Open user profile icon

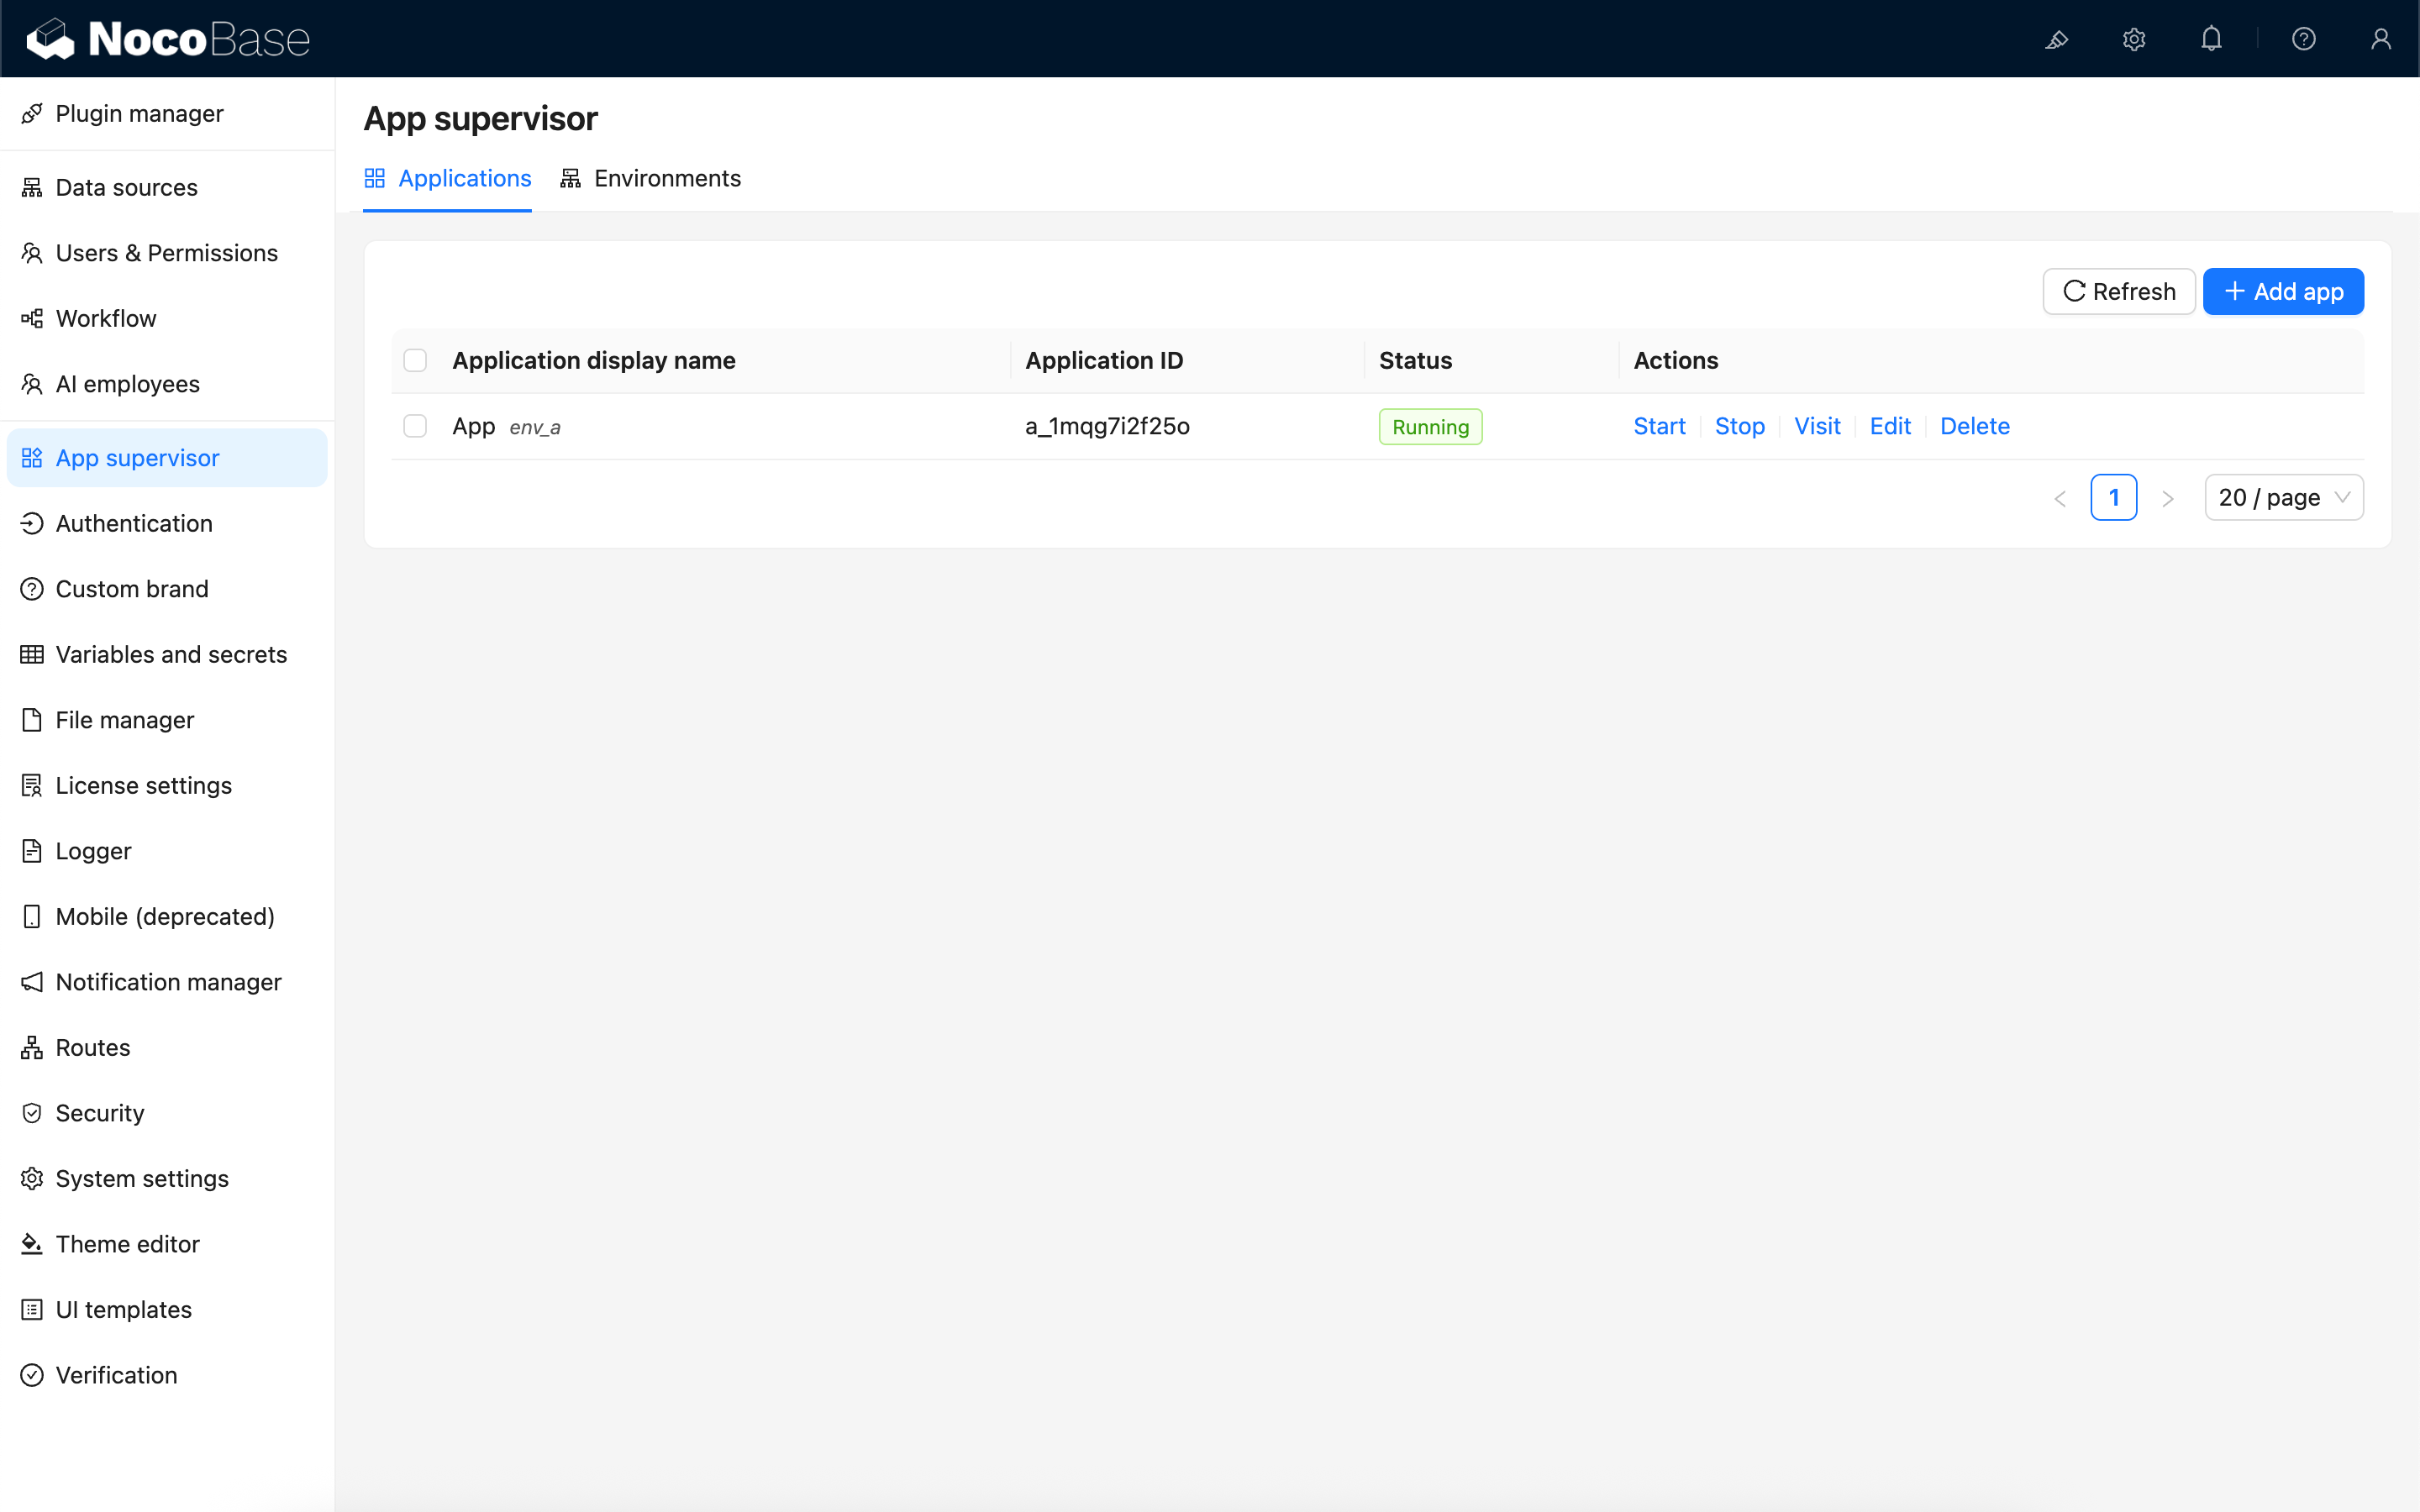[x=2381, y=39]
